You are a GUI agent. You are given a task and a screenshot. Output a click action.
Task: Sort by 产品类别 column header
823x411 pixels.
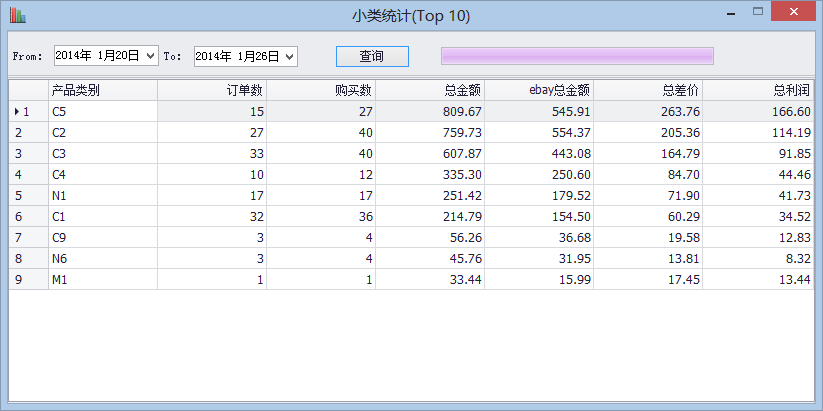[x=103, y=90]
